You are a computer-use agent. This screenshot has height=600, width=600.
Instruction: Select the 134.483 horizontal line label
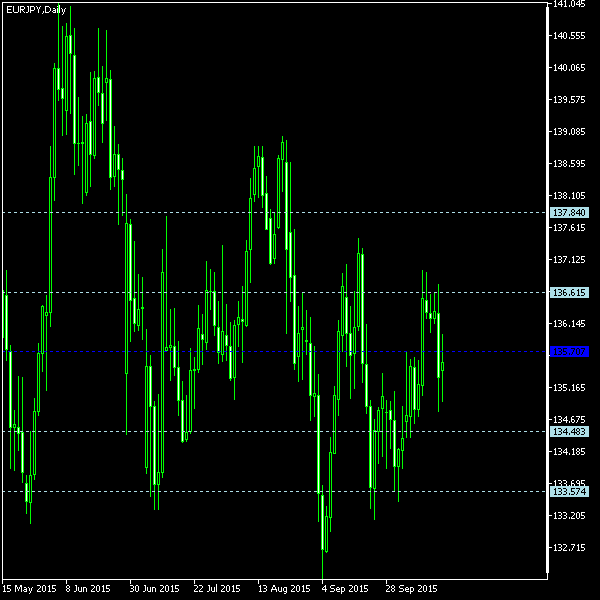tap(569, 432)
